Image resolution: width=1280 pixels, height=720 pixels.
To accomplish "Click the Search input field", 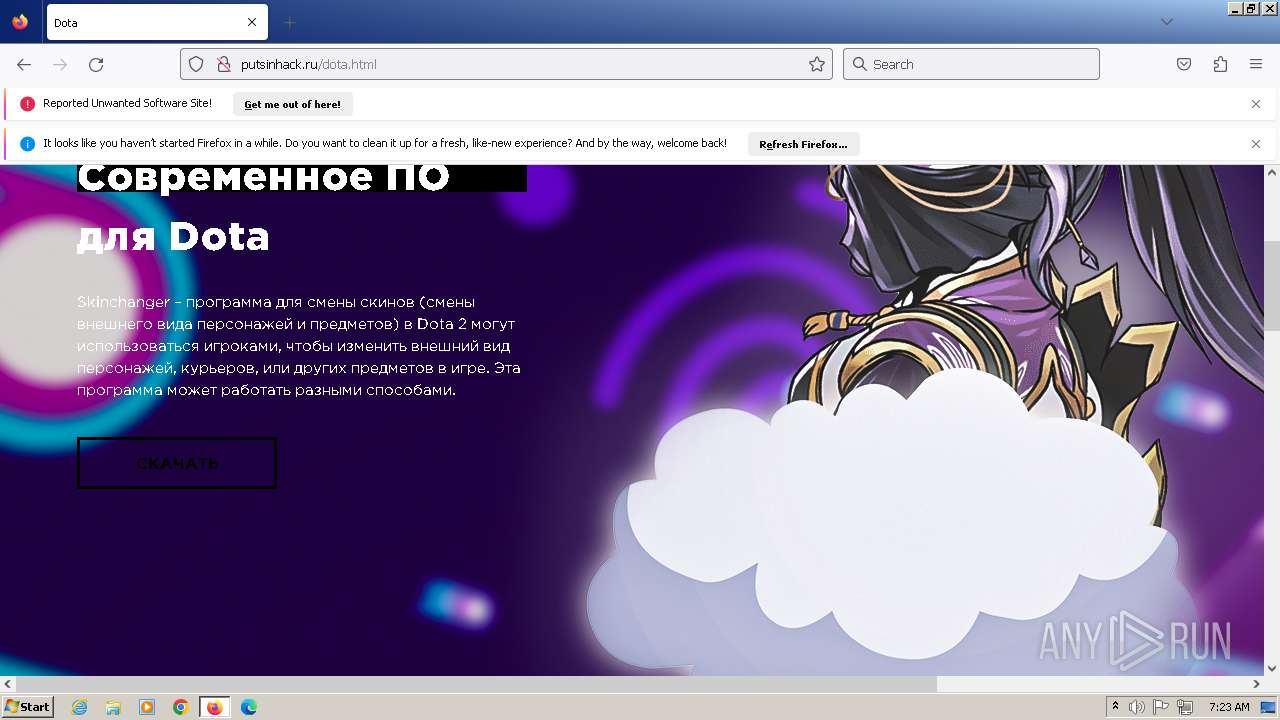I will point(971,64).
